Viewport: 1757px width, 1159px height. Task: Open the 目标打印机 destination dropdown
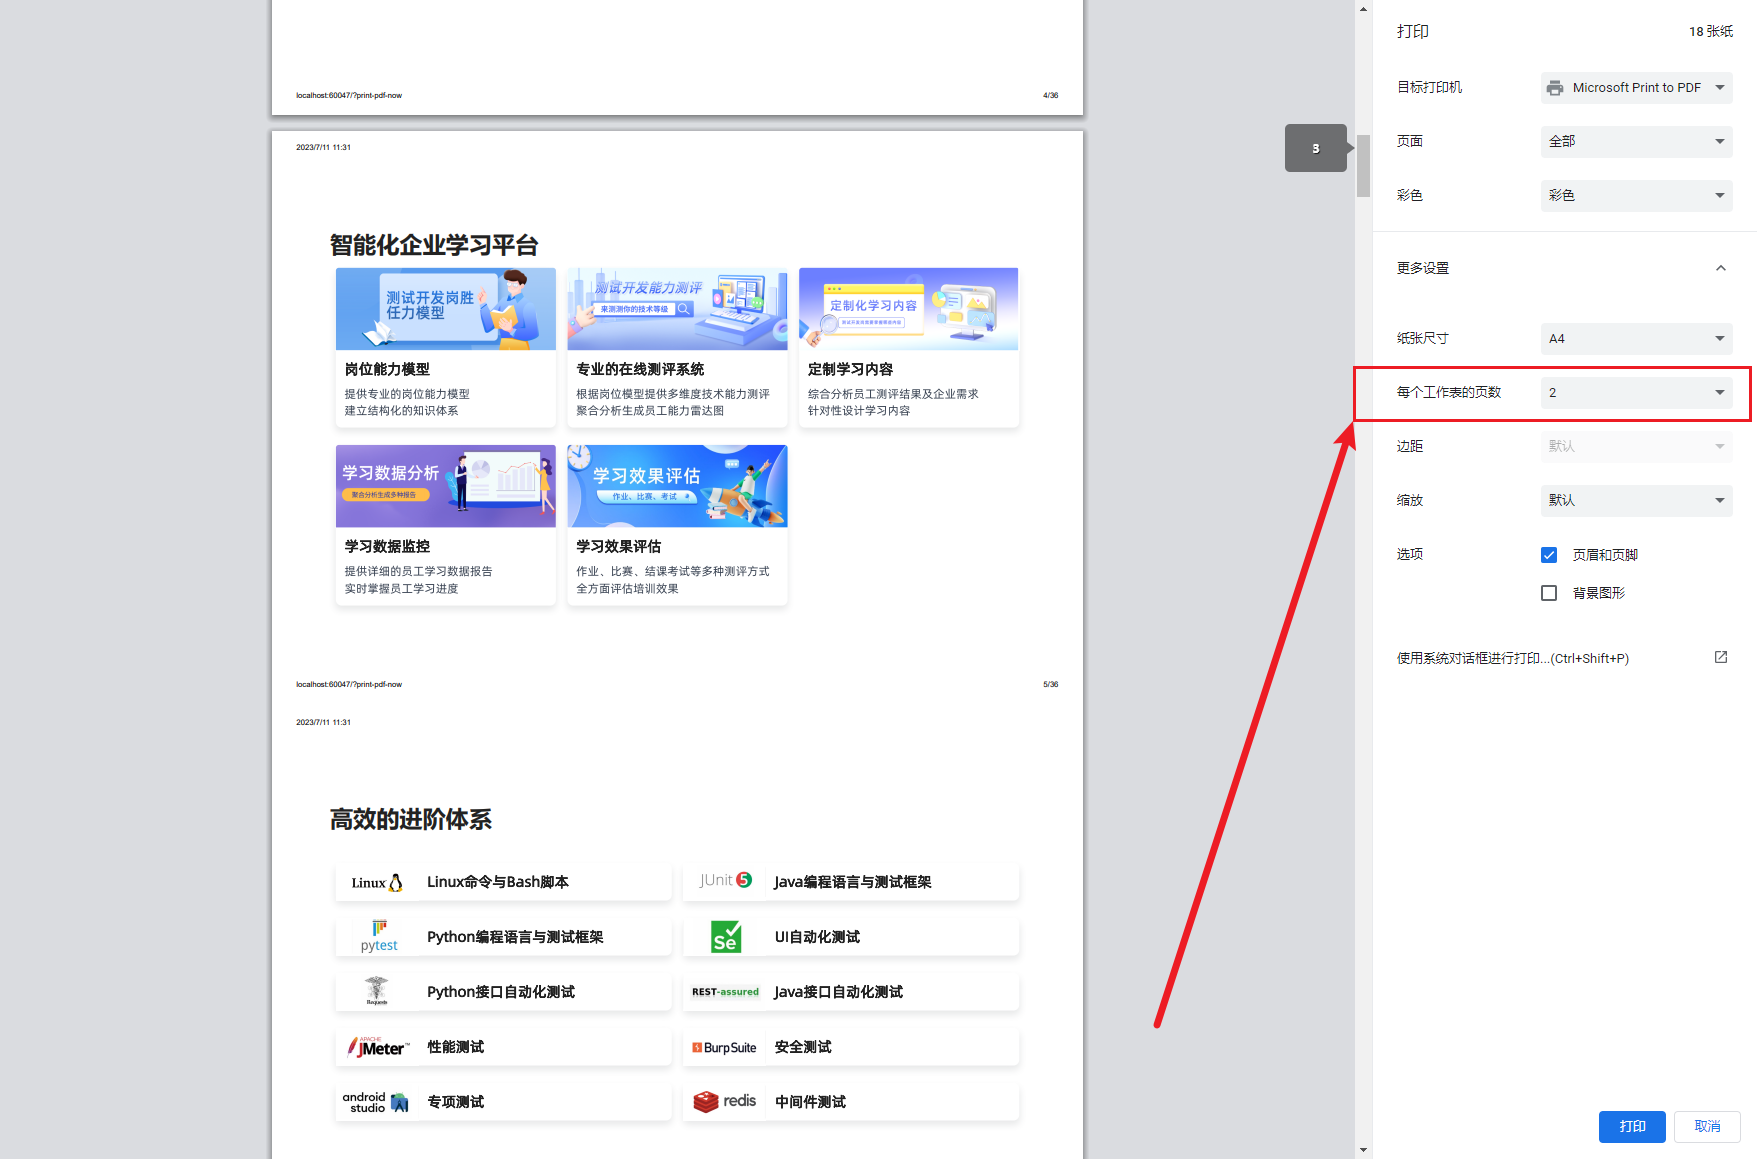point(1636,88)
